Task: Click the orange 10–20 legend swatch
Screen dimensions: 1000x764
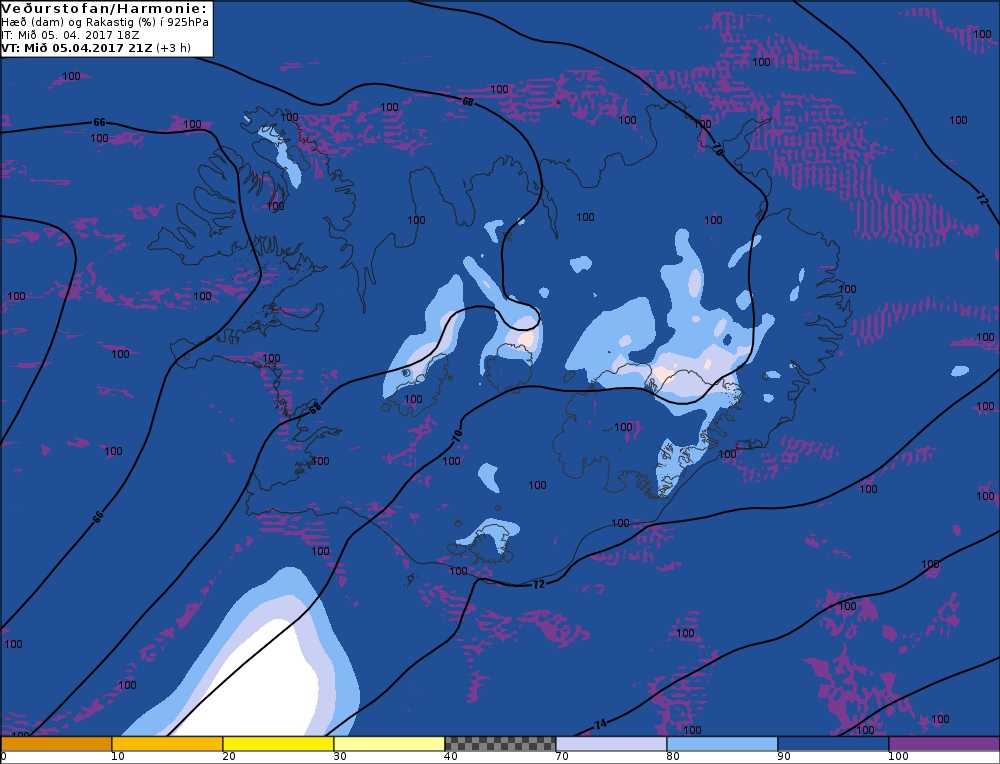Action: (167, 744)
